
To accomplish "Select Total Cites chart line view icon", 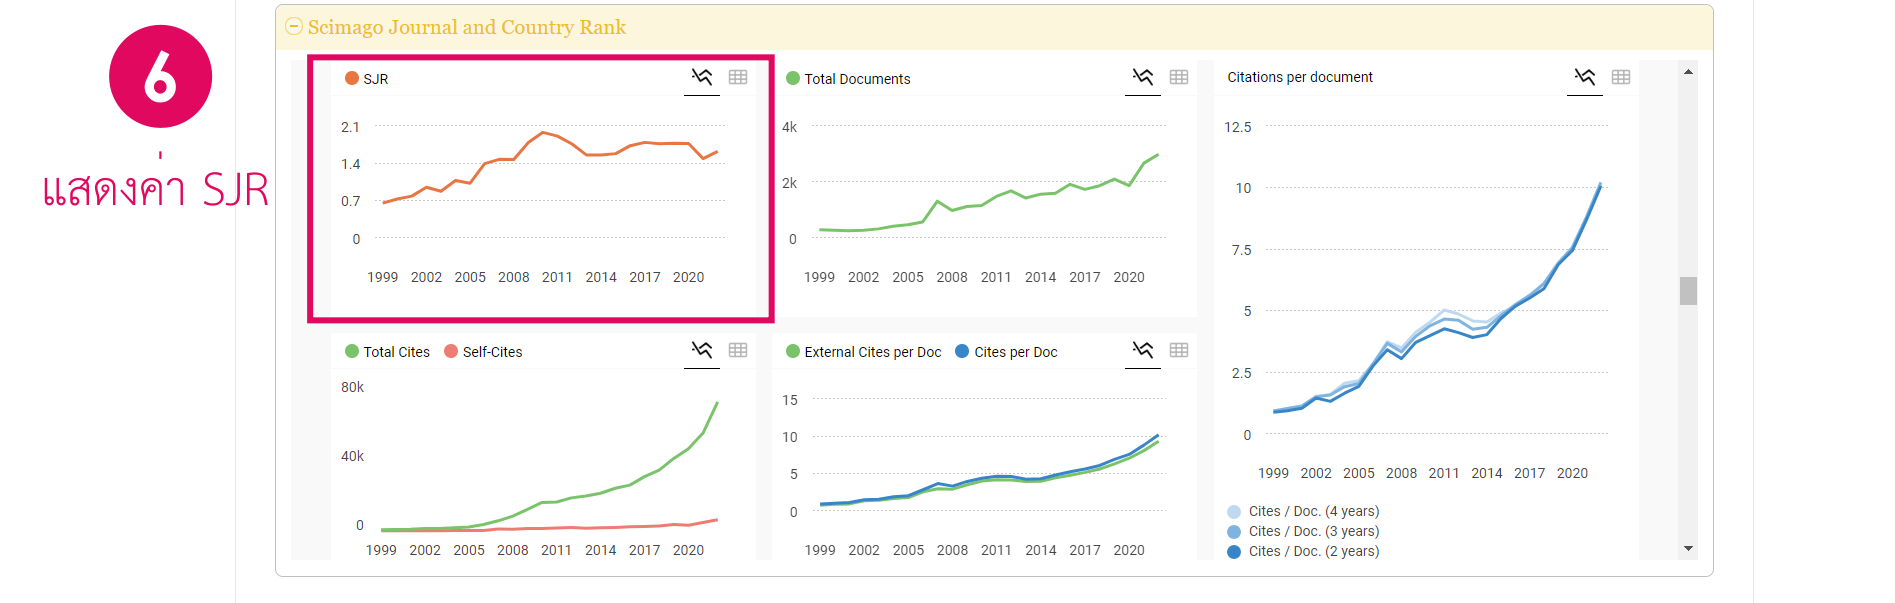I will 702,350.
